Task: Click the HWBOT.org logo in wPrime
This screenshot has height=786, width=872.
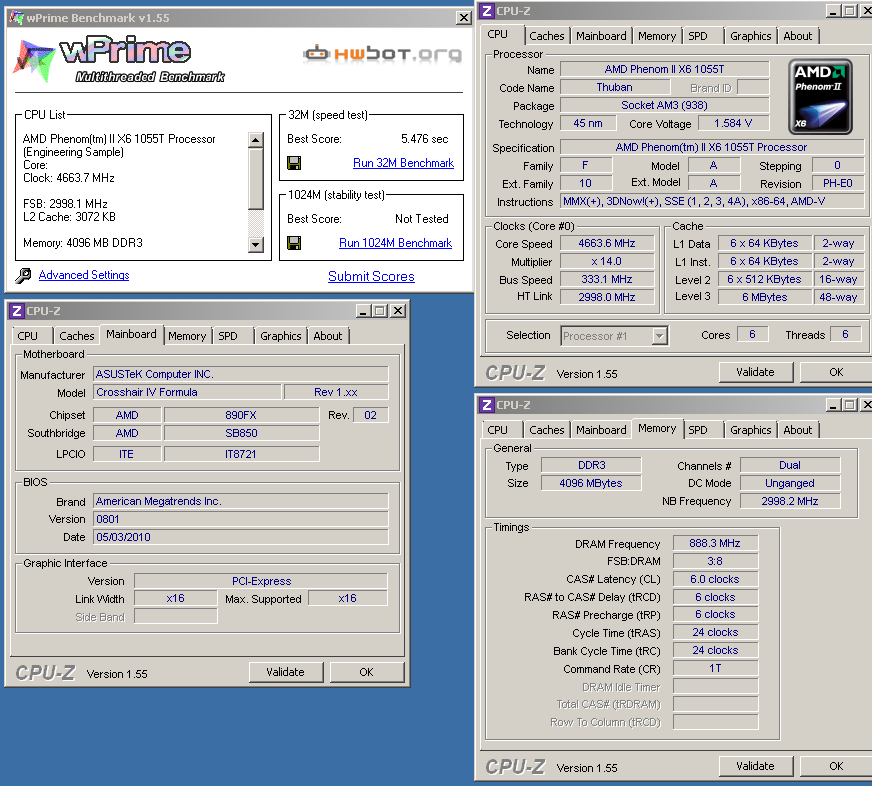Action: pos(383,53)
